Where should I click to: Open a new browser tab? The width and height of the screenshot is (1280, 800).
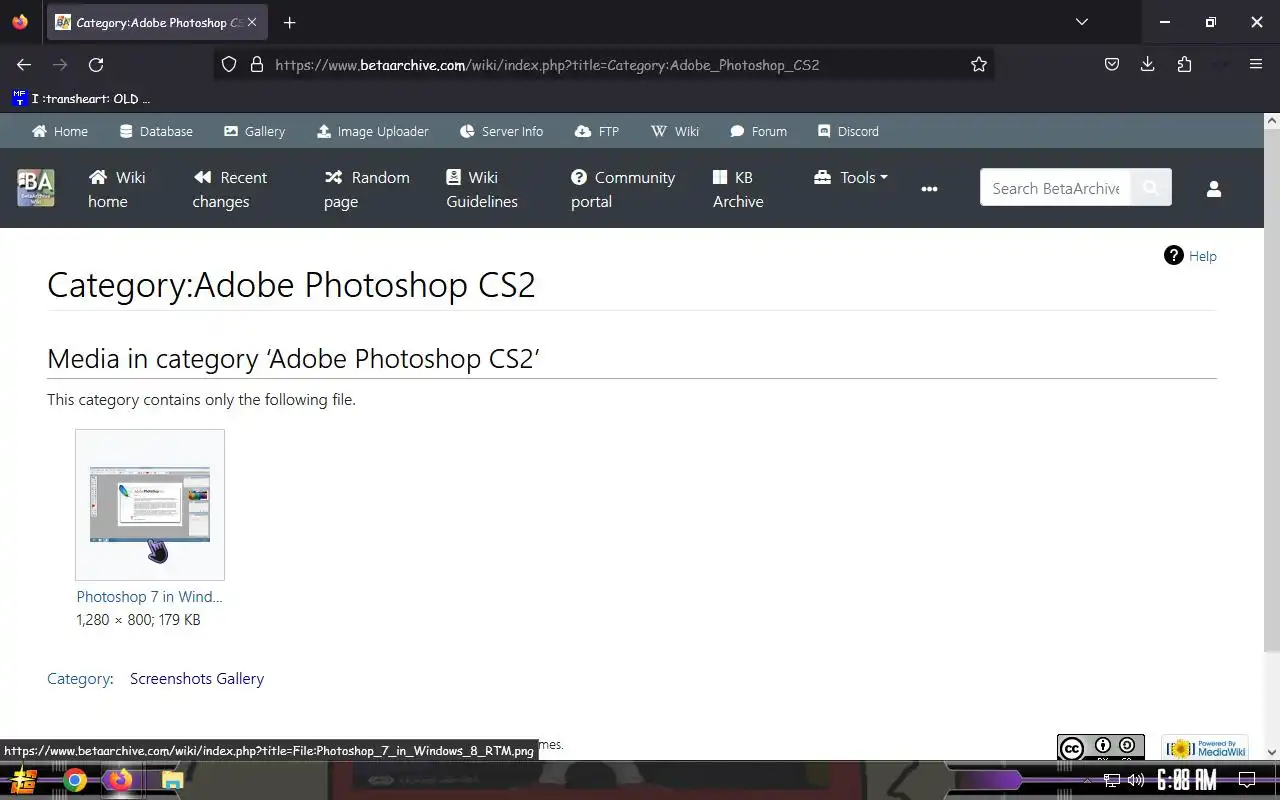(x=289, y=22)
